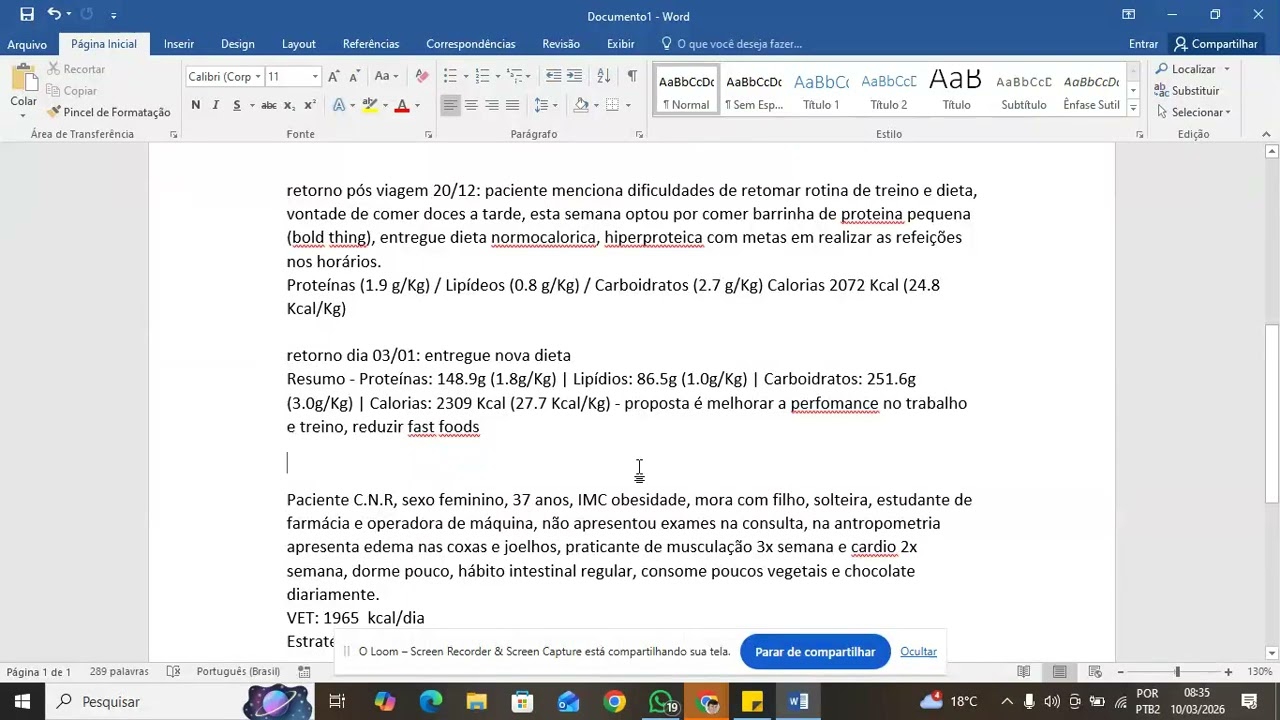This screenshot has width=1280, height=720.
Task: Zoom in with the plus icon
Action: (x=1228, y=672)
